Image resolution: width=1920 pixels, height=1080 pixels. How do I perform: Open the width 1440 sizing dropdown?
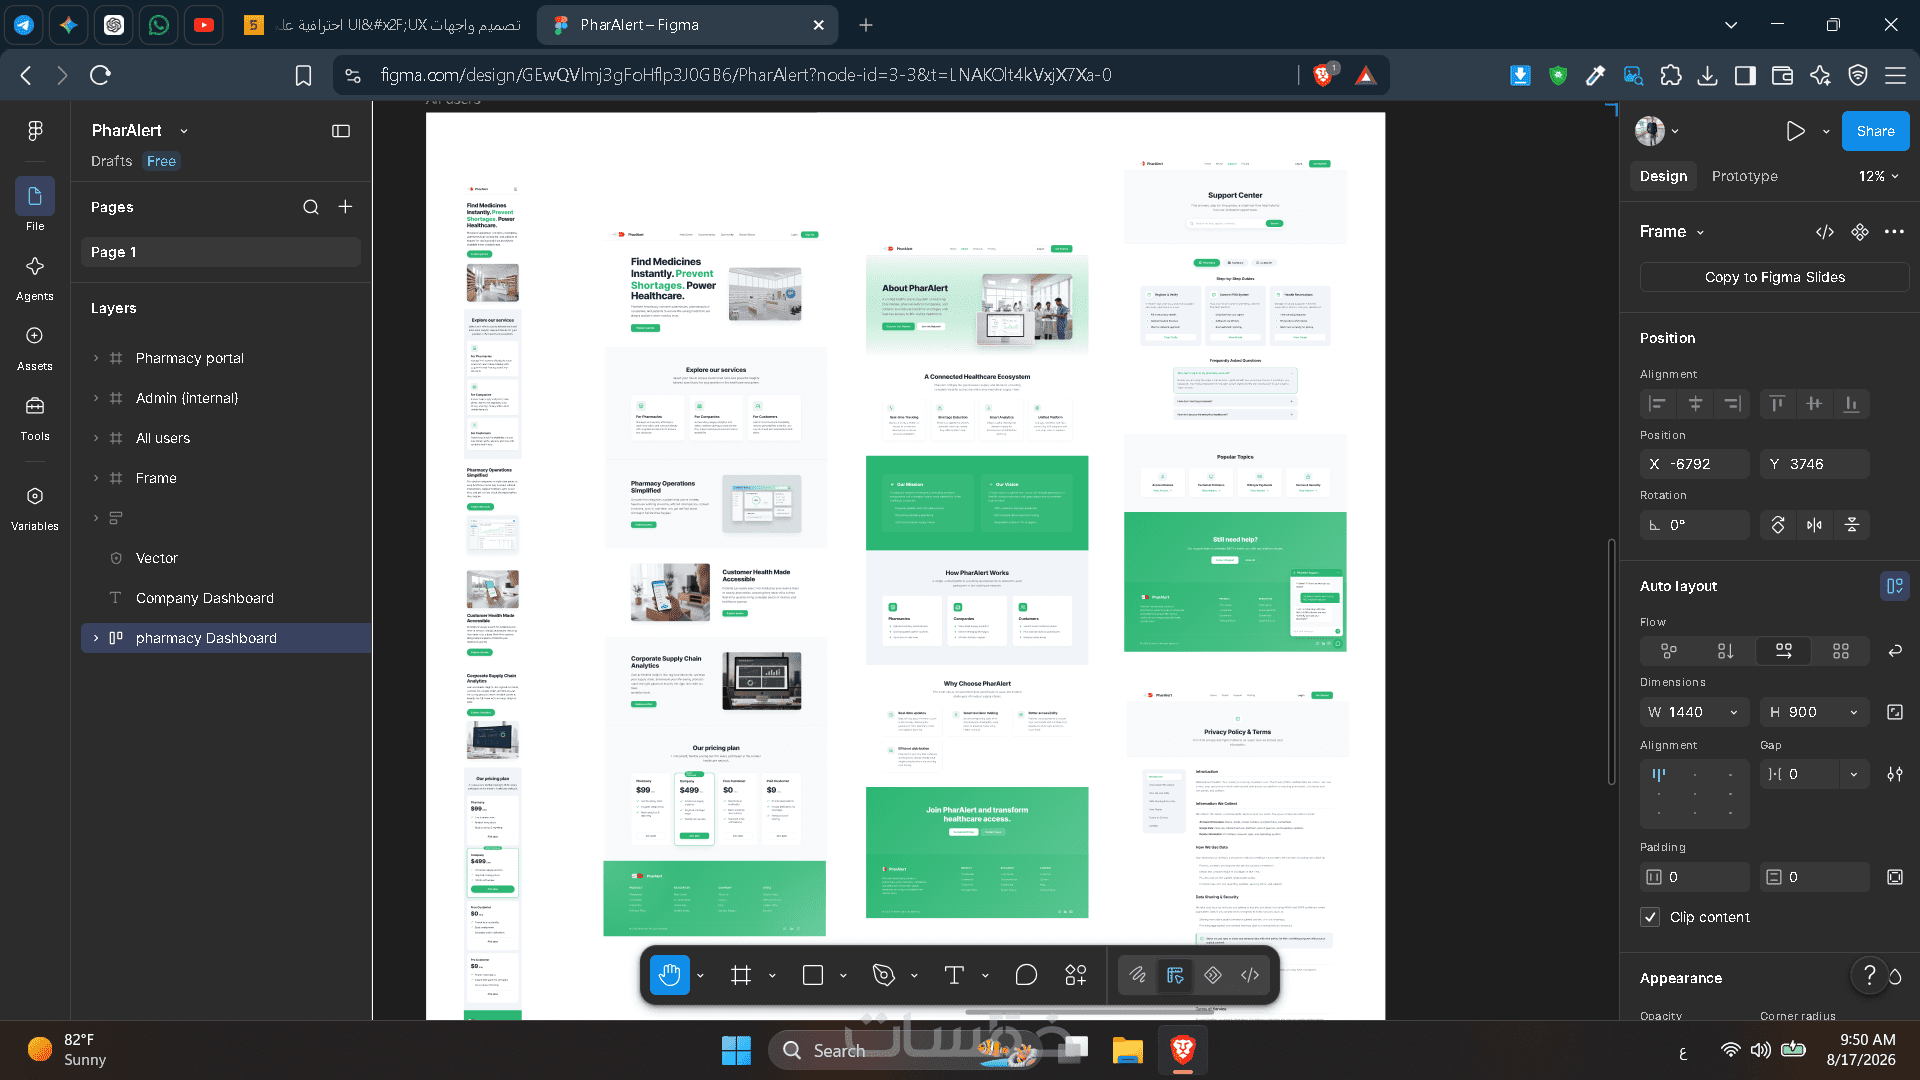coord(1734,712)
